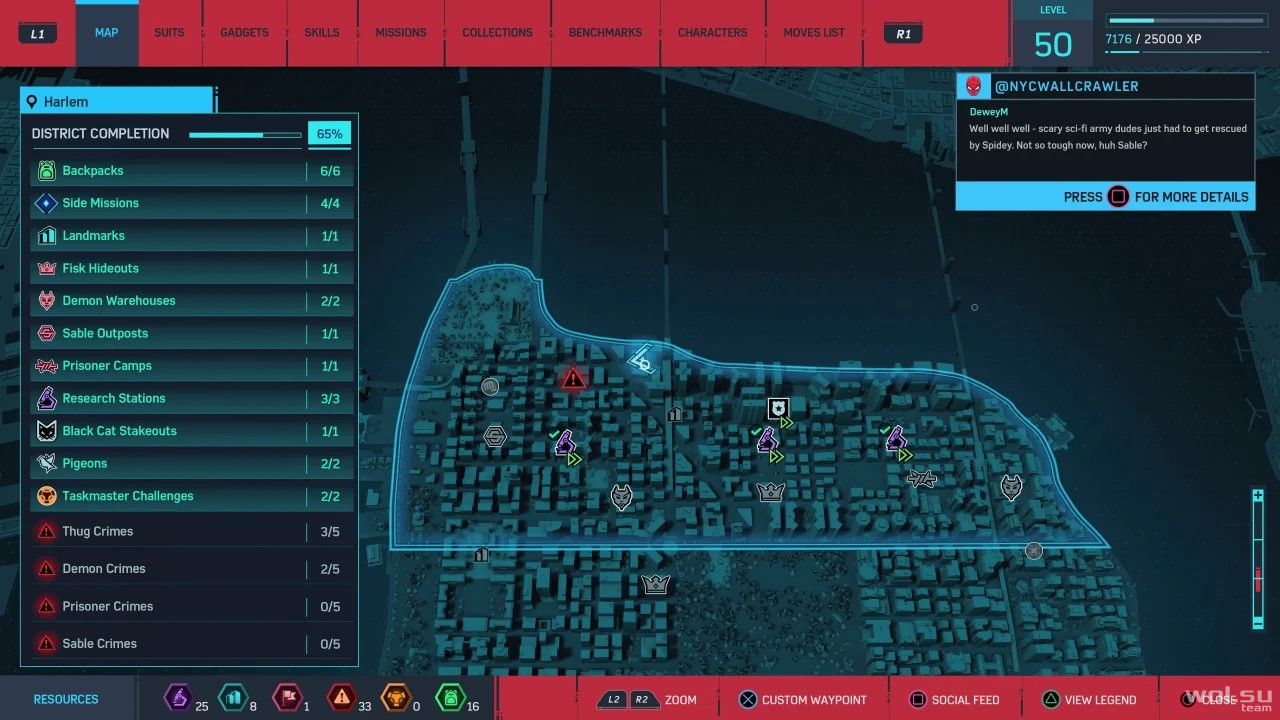Click the Taskmaster Challenges orange icon
The image size is (1280, 720).
point(46,496)
